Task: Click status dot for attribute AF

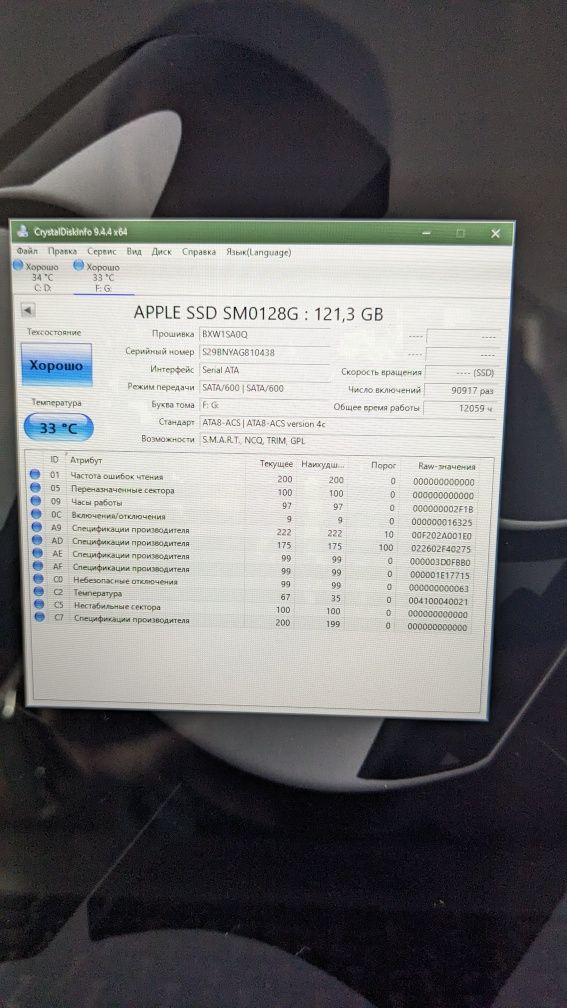Action: tap(38, 566)
